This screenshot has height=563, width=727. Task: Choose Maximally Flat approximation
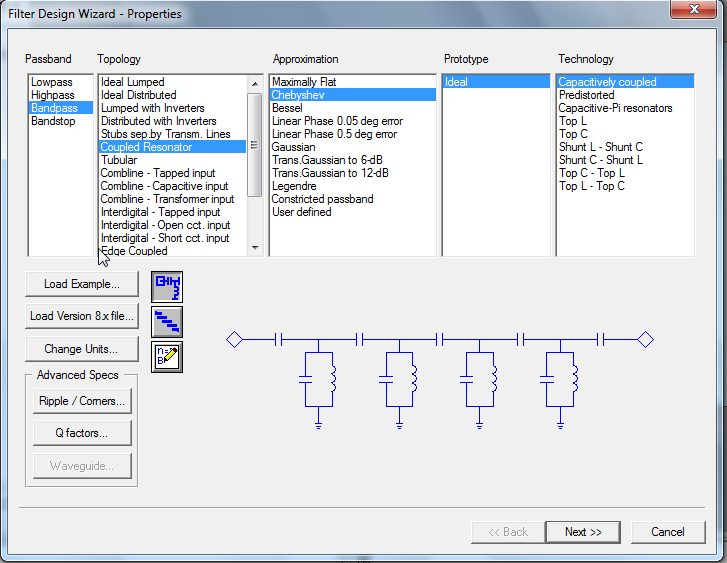click(x=304, y=82)
